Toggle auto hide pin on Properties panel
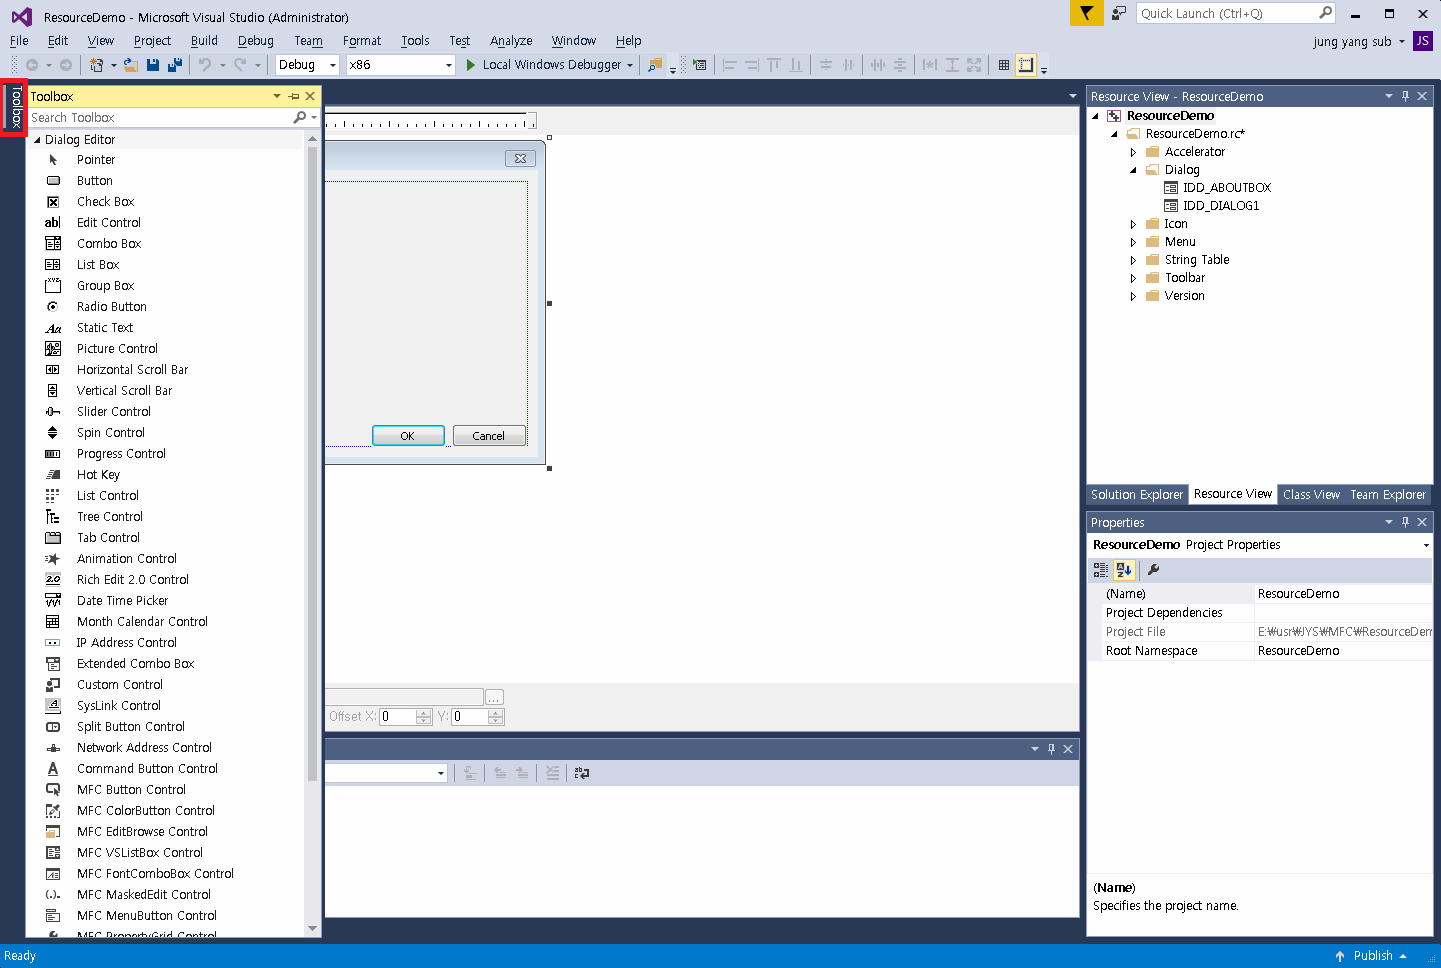The height and width of the screenshot is (968, 1441). (1405, 522)
